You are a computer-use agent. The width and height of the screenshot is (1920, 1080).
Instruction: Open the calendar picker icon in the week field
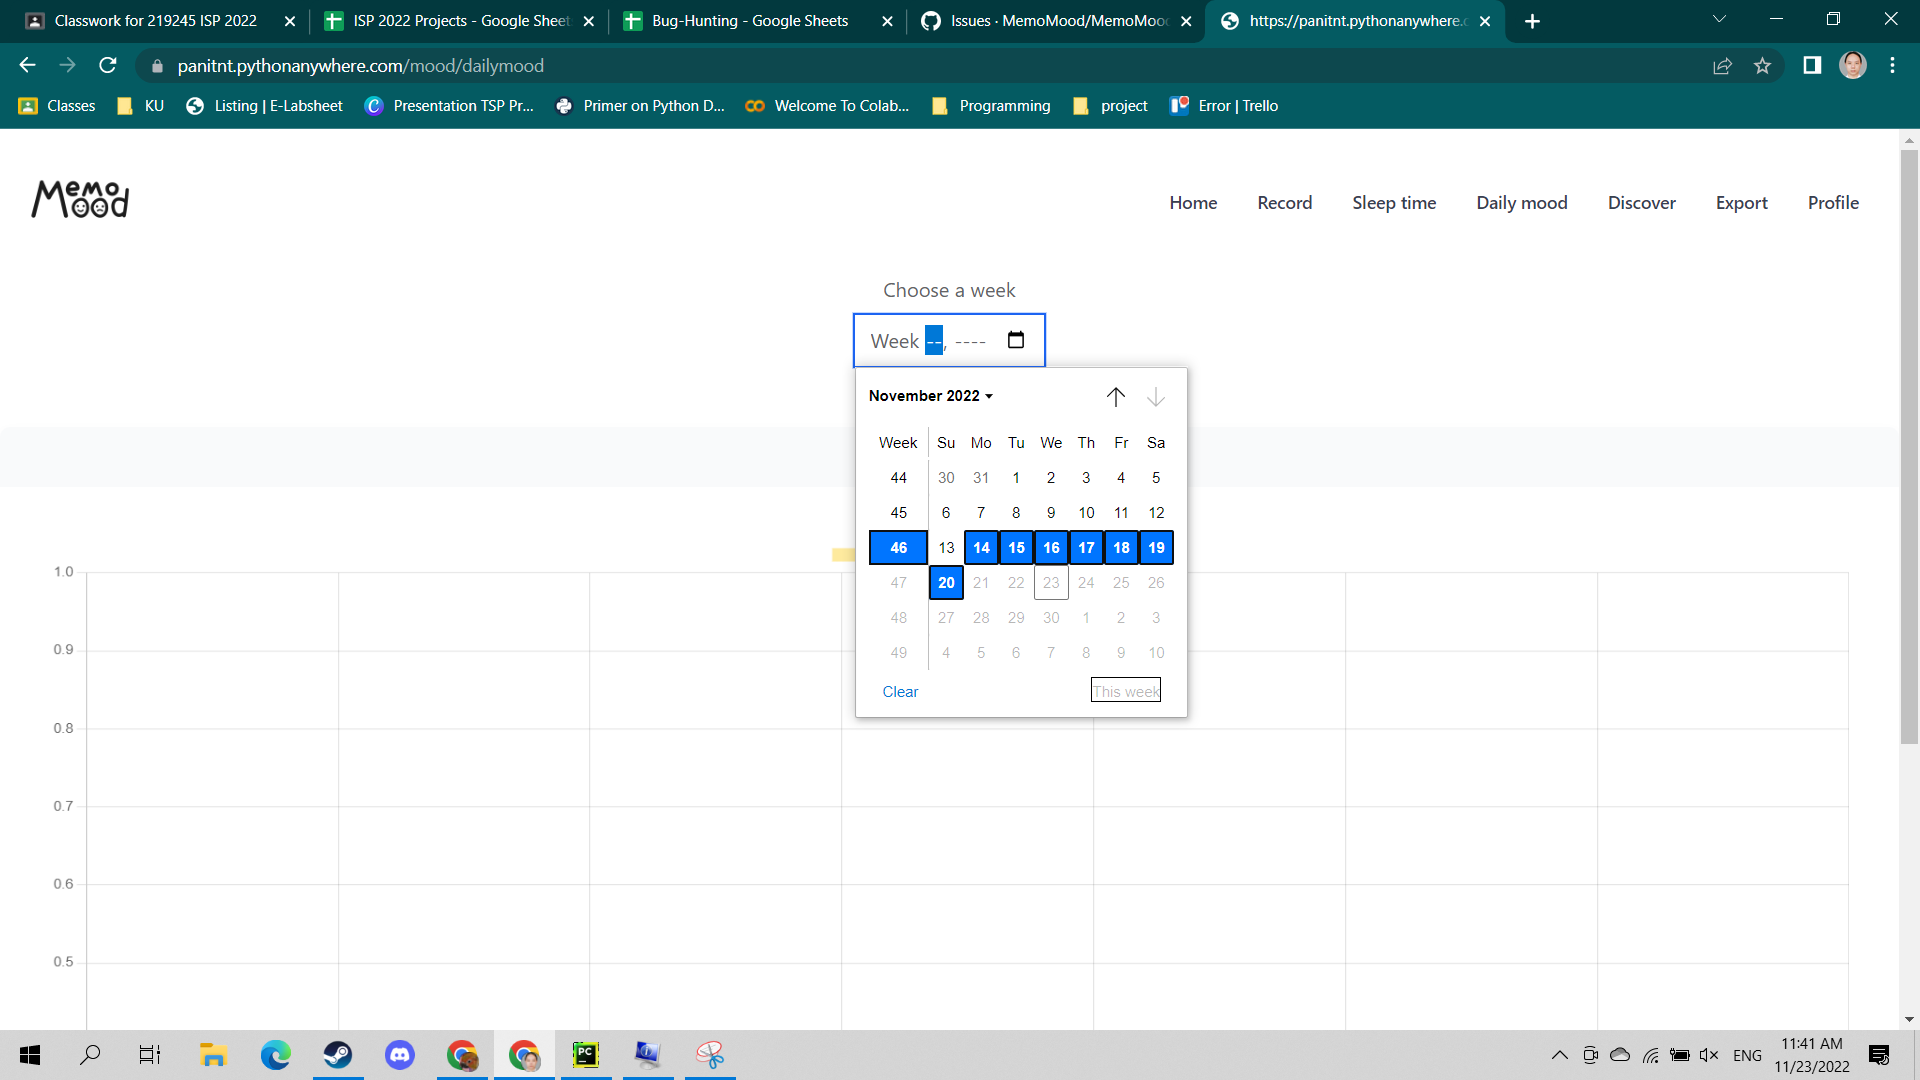(x=1016, y=340)
